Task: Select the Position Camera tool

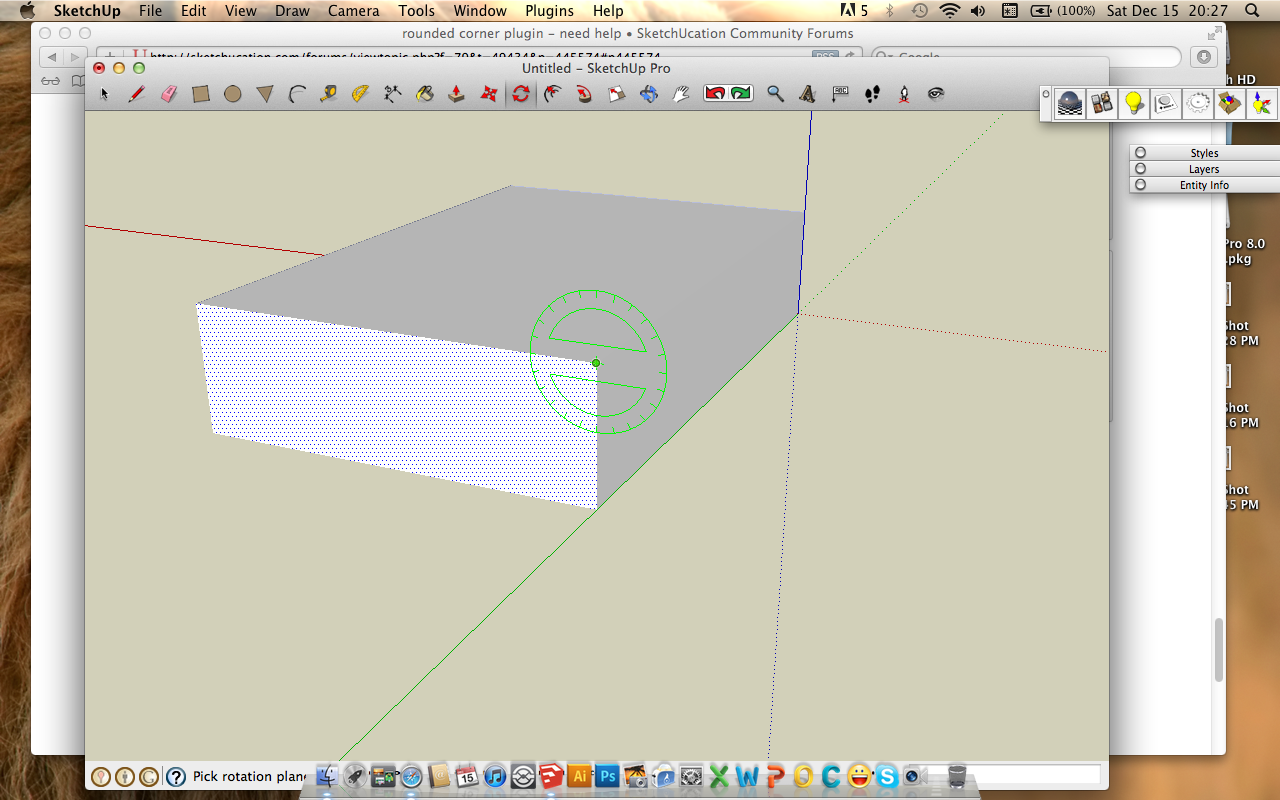Action: point(904,94)
